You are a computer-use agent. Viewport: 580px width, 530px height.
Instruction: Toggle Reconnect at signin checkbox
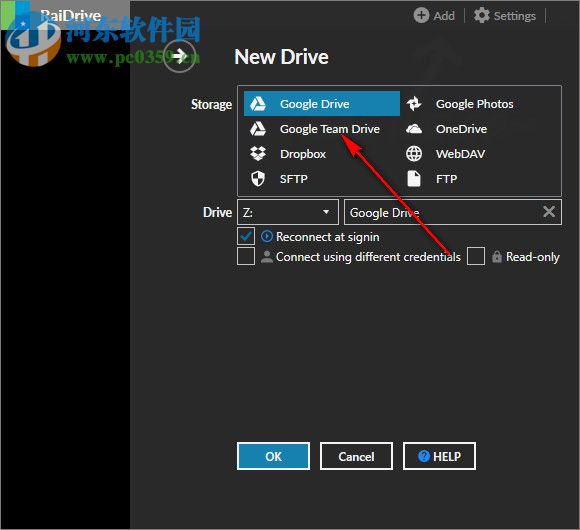click(x=246, y=236)
